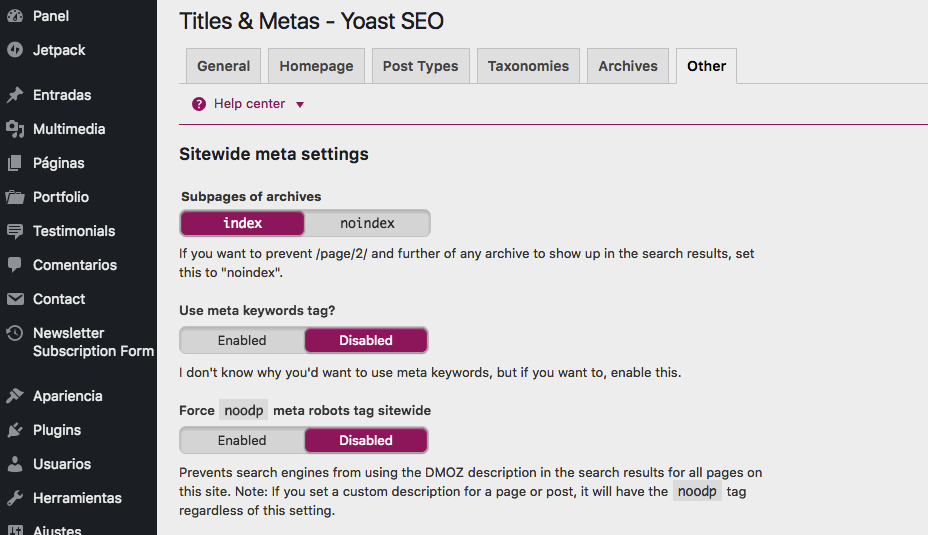The image size is (928, 535).
Task: Click the Páginas pages icon
Action: coord(15,163)
